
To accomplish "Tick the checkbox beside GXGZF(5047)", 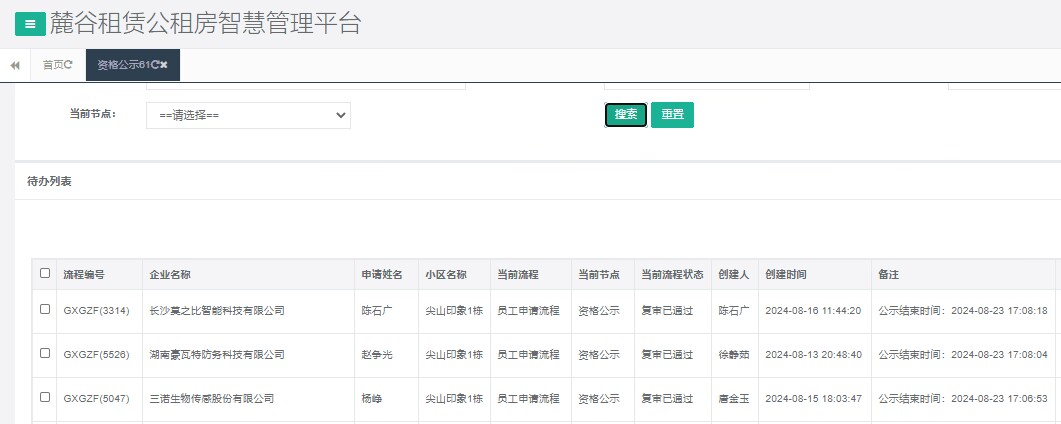I will point(45,397).
